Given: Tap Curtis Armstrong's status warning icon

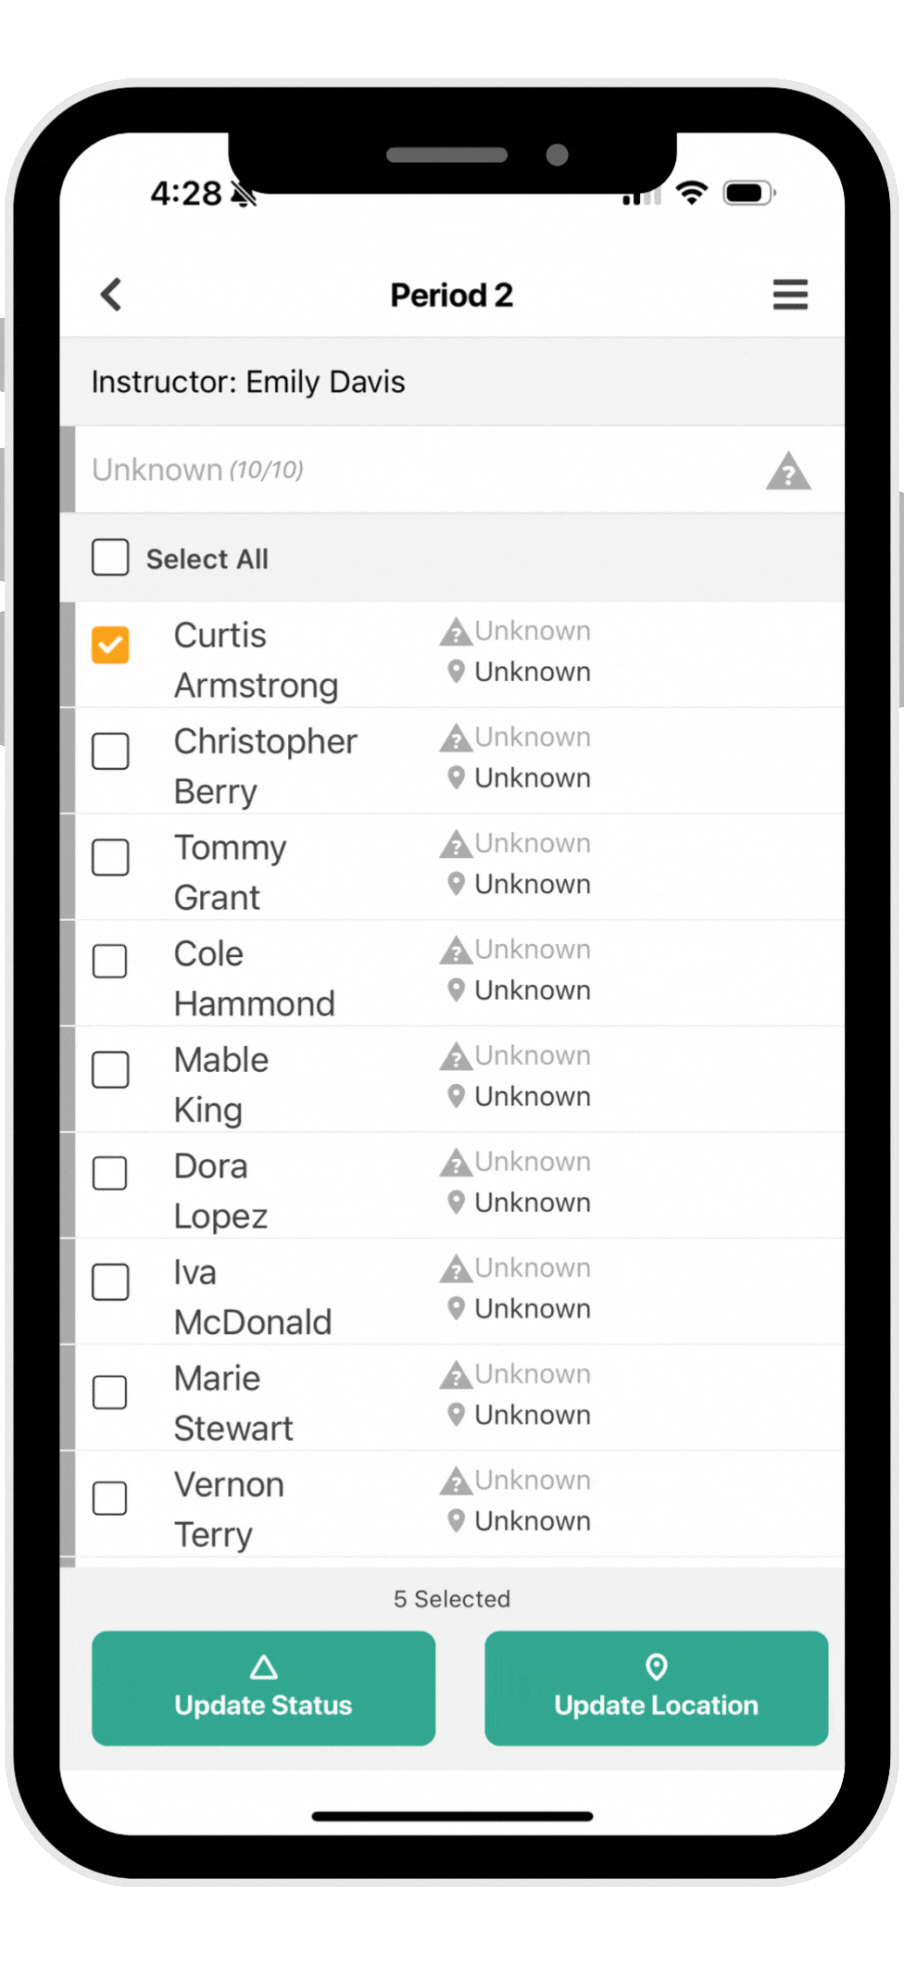Looking at the screenshot, I should 456,632.
